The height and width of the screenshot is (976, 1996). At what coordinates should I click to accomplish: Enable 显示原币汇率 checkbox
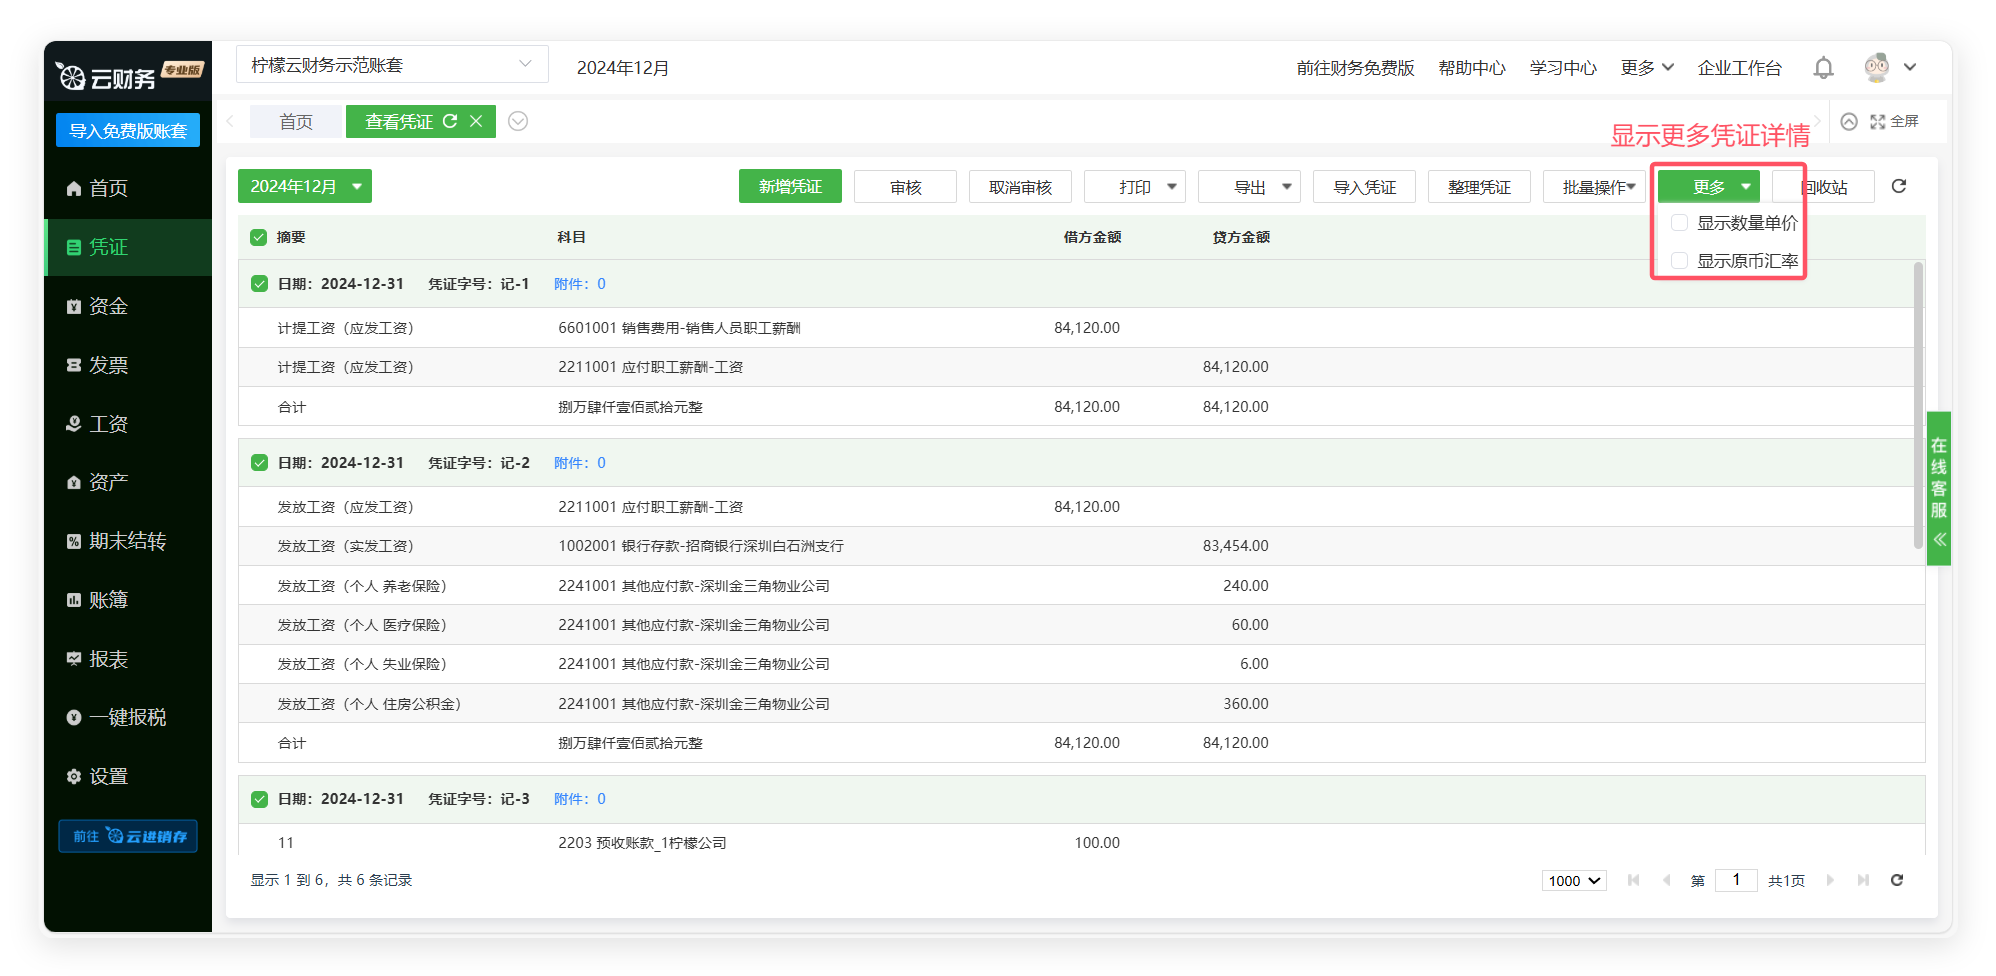[x=1680, y=261]
